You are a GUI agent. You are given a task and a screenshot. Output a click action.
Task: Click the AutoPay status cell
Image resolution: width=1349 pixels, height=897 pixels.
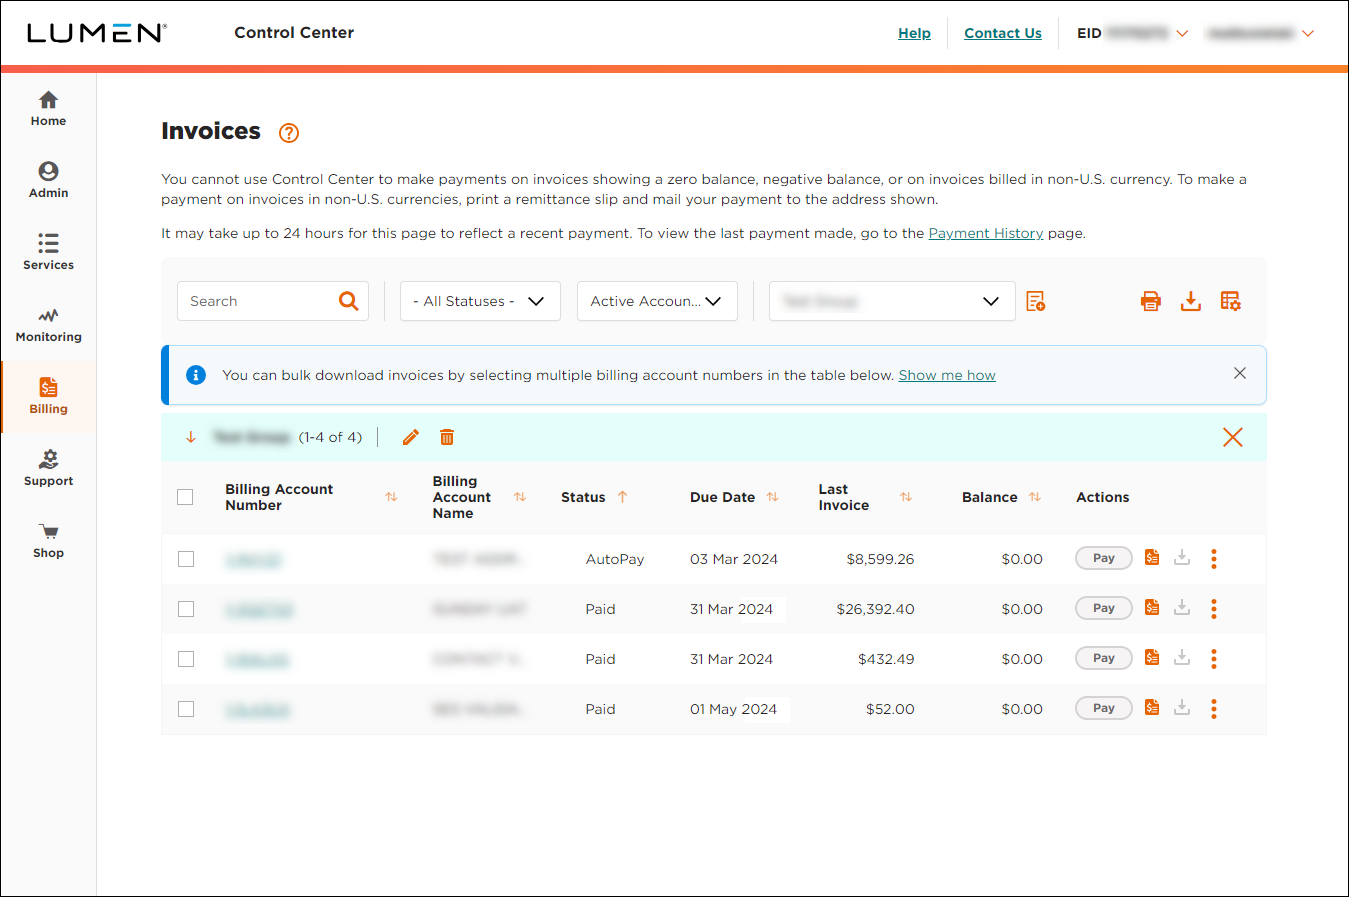(x=615, y=559)
